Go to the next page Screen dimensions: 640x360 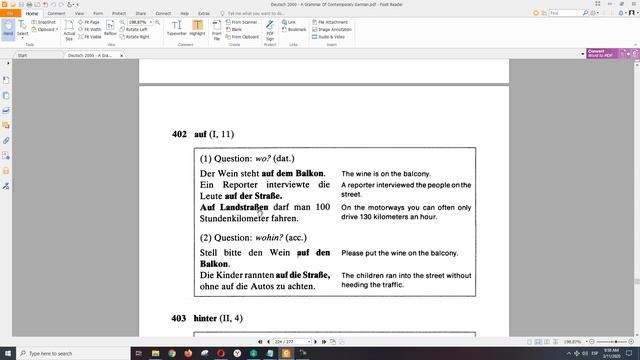click(316, 342)
